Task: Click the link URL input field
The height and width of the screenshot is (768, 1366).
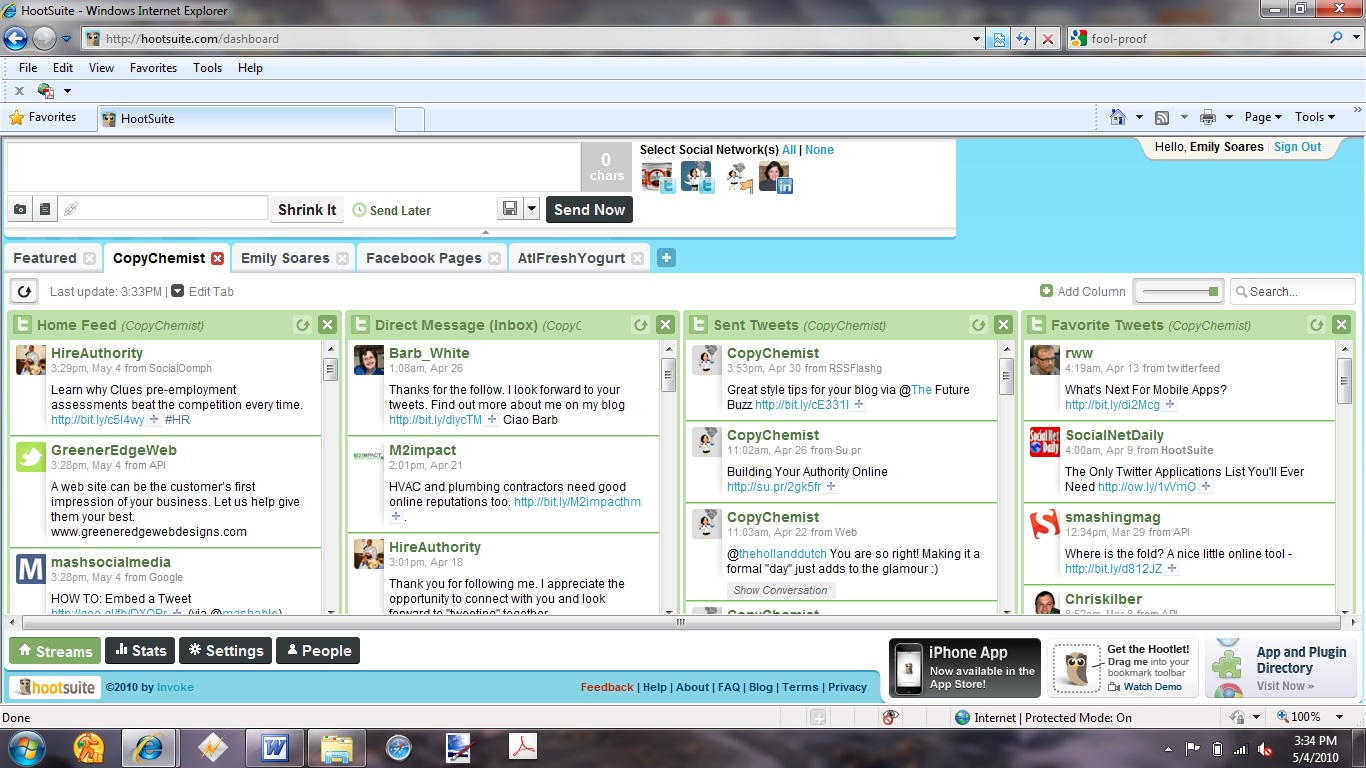Action: point(163,209)
